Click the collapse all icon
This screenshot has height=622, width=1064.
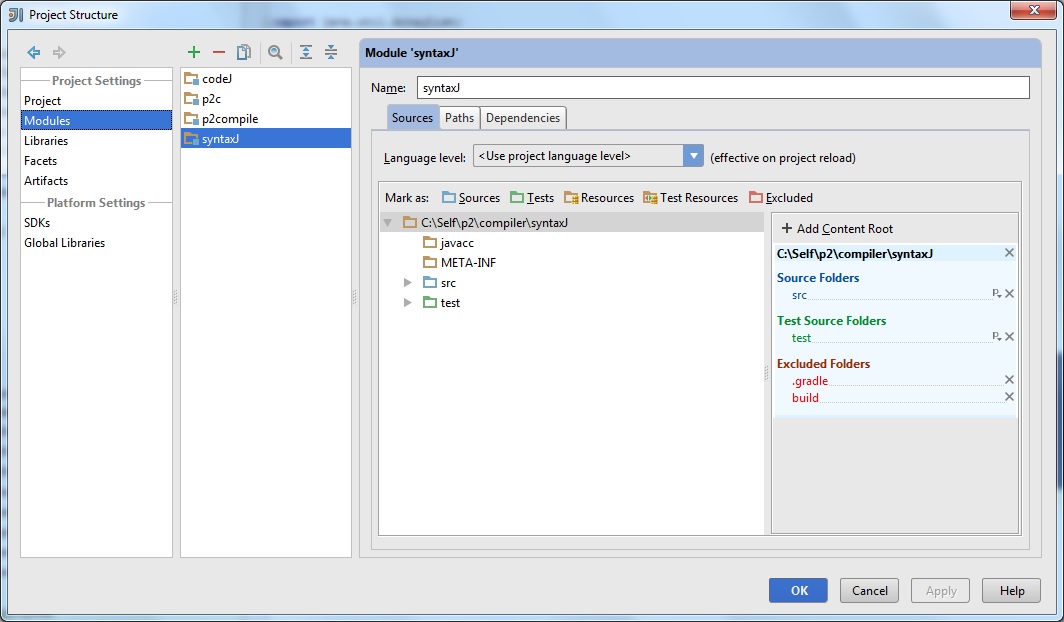331,52
